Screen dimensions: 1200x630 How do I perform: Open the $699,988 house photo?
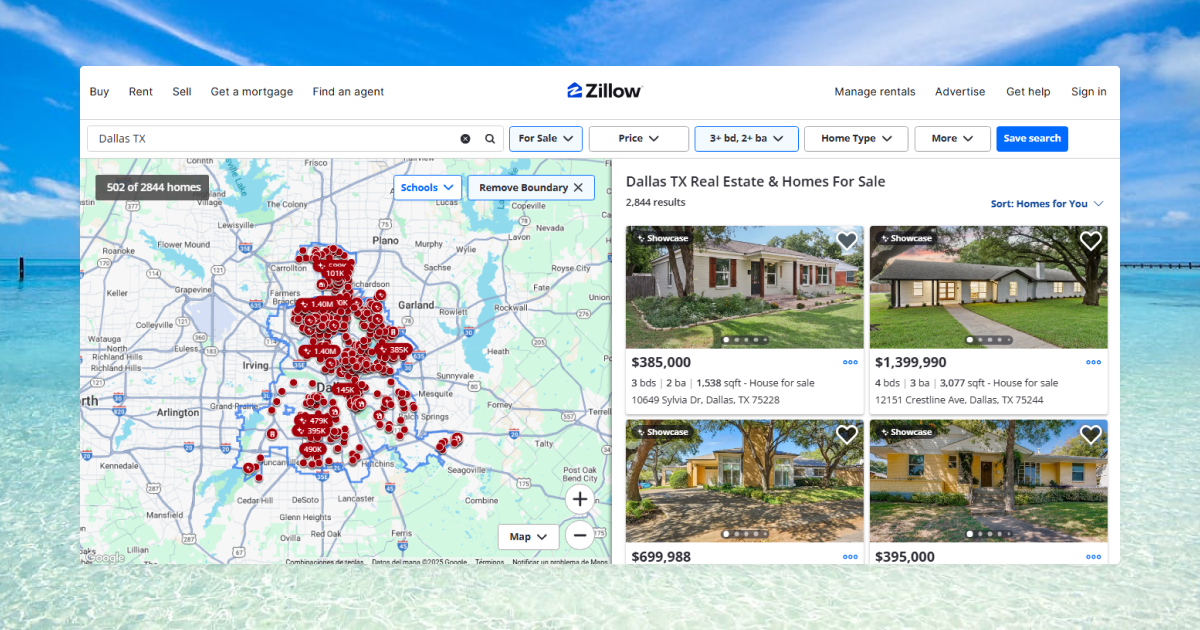coord(745,481)
